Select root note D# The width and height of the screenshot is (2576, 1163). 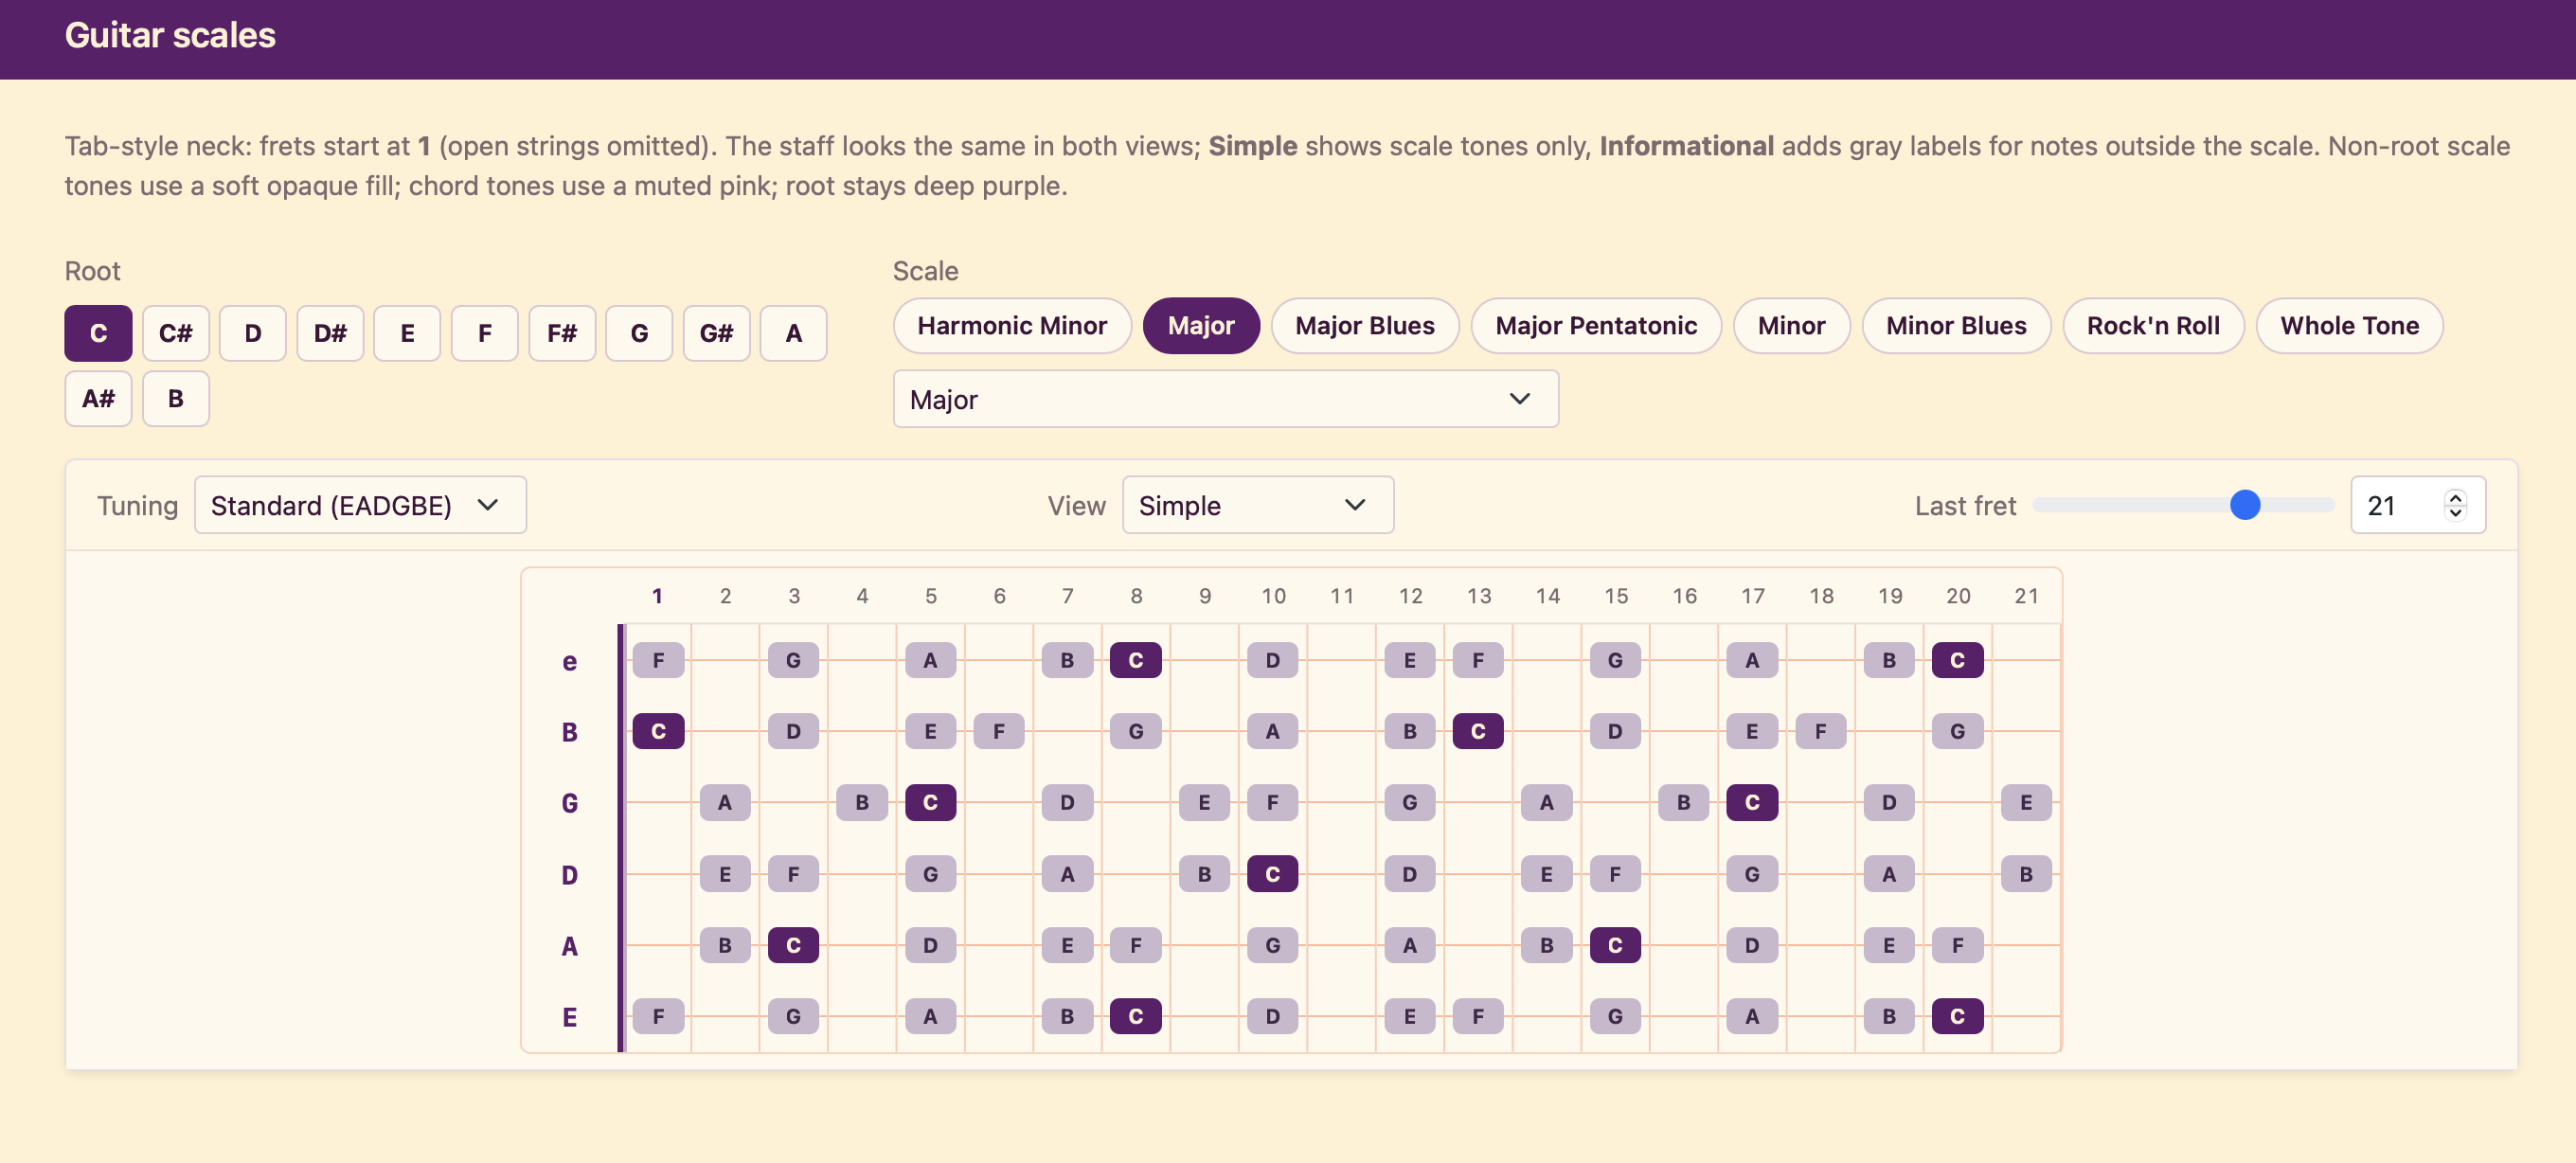(330, 333)
